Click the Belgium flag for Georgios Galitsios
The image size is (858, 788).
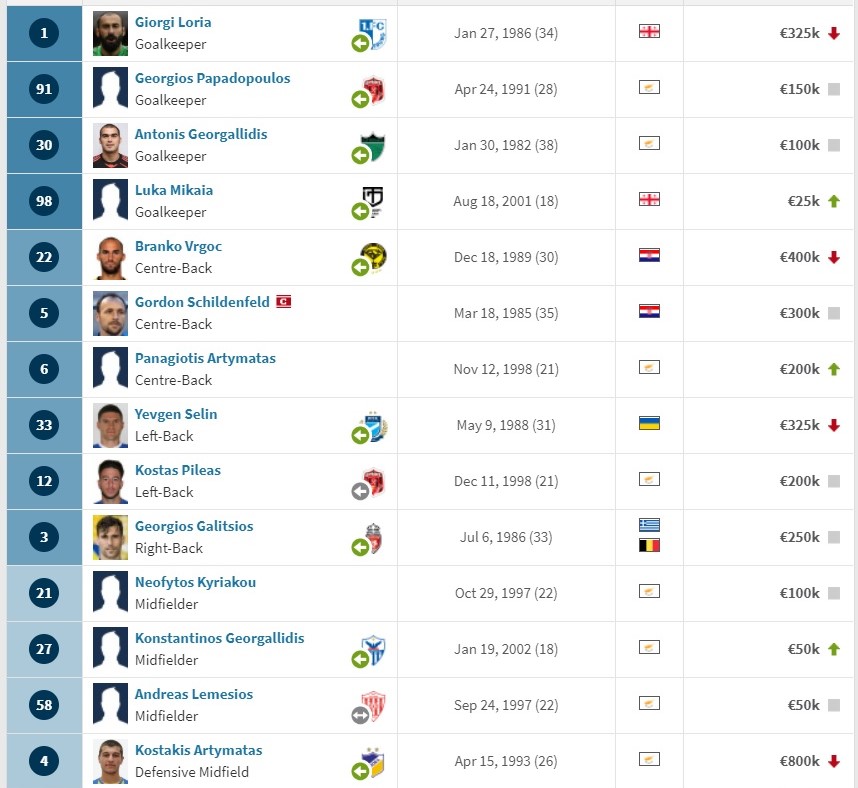(649, 545)
